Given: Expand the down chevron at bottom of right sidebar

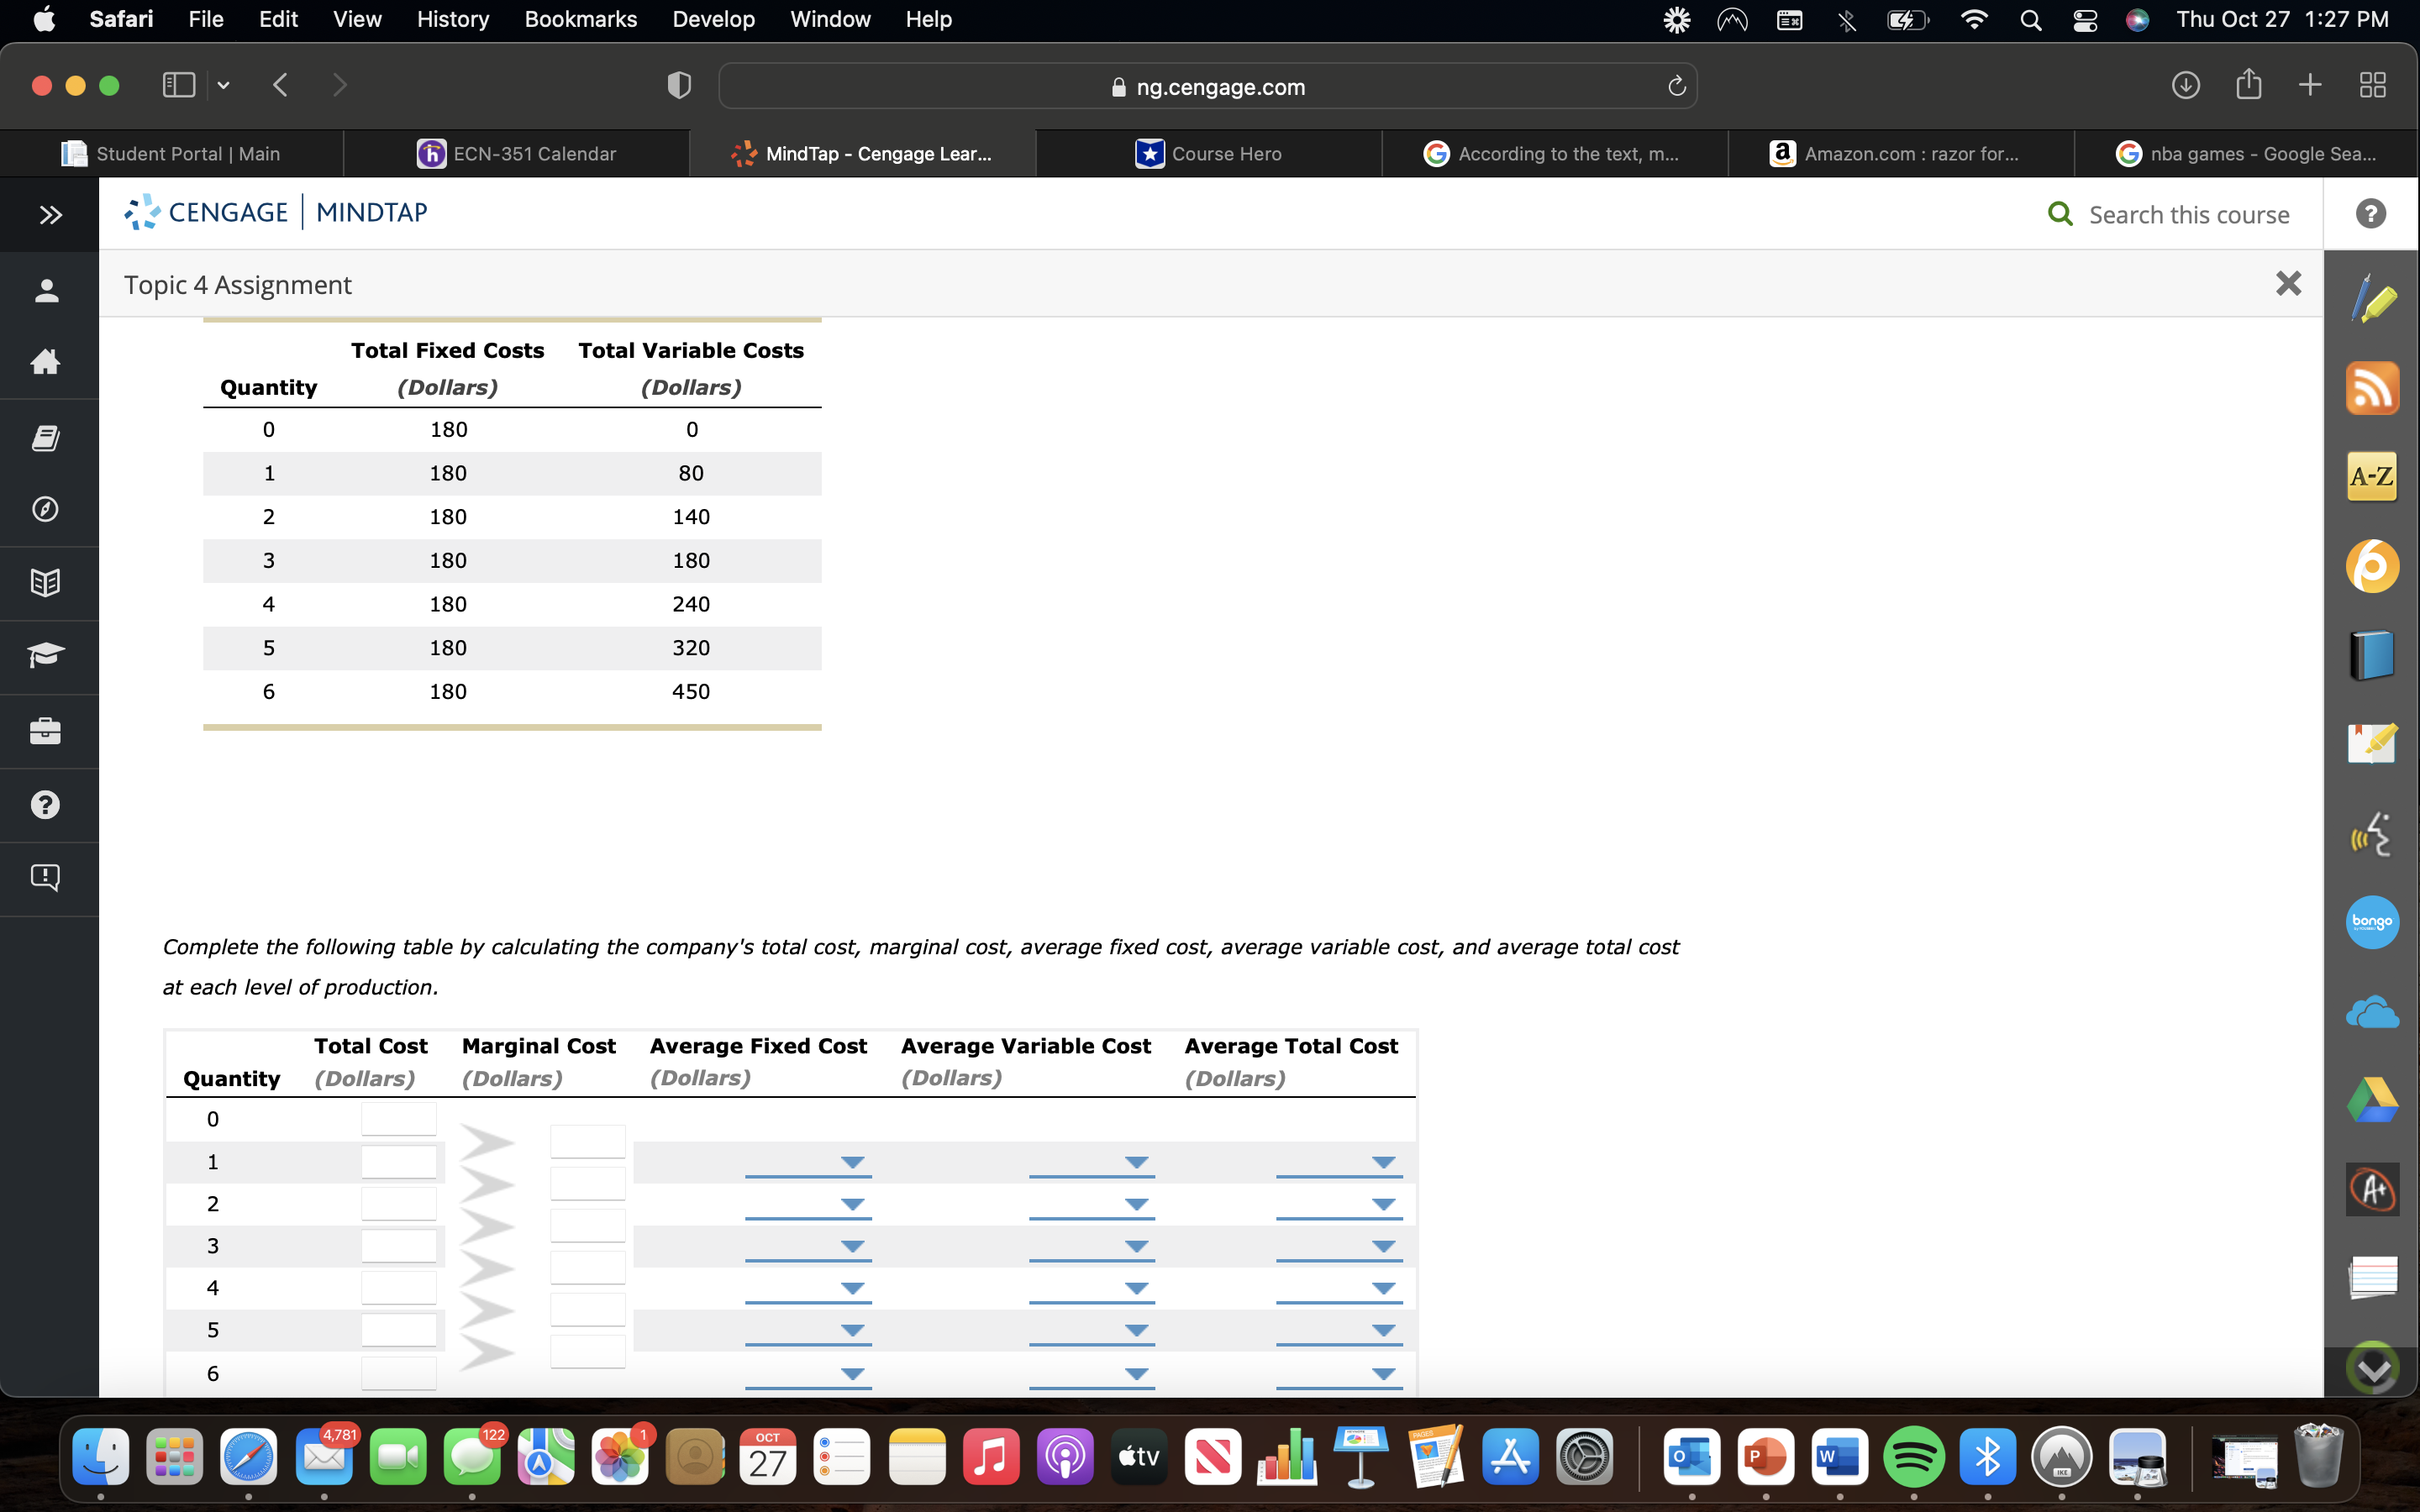Looking at the screenshot, I should [x=2373, y=1368].
